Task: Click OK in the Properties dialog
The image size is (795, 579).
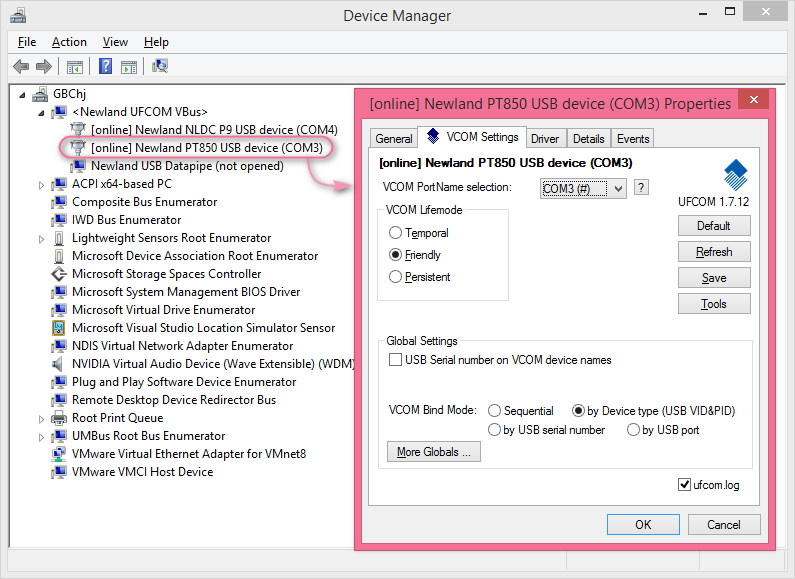Action: click(643, 524)
